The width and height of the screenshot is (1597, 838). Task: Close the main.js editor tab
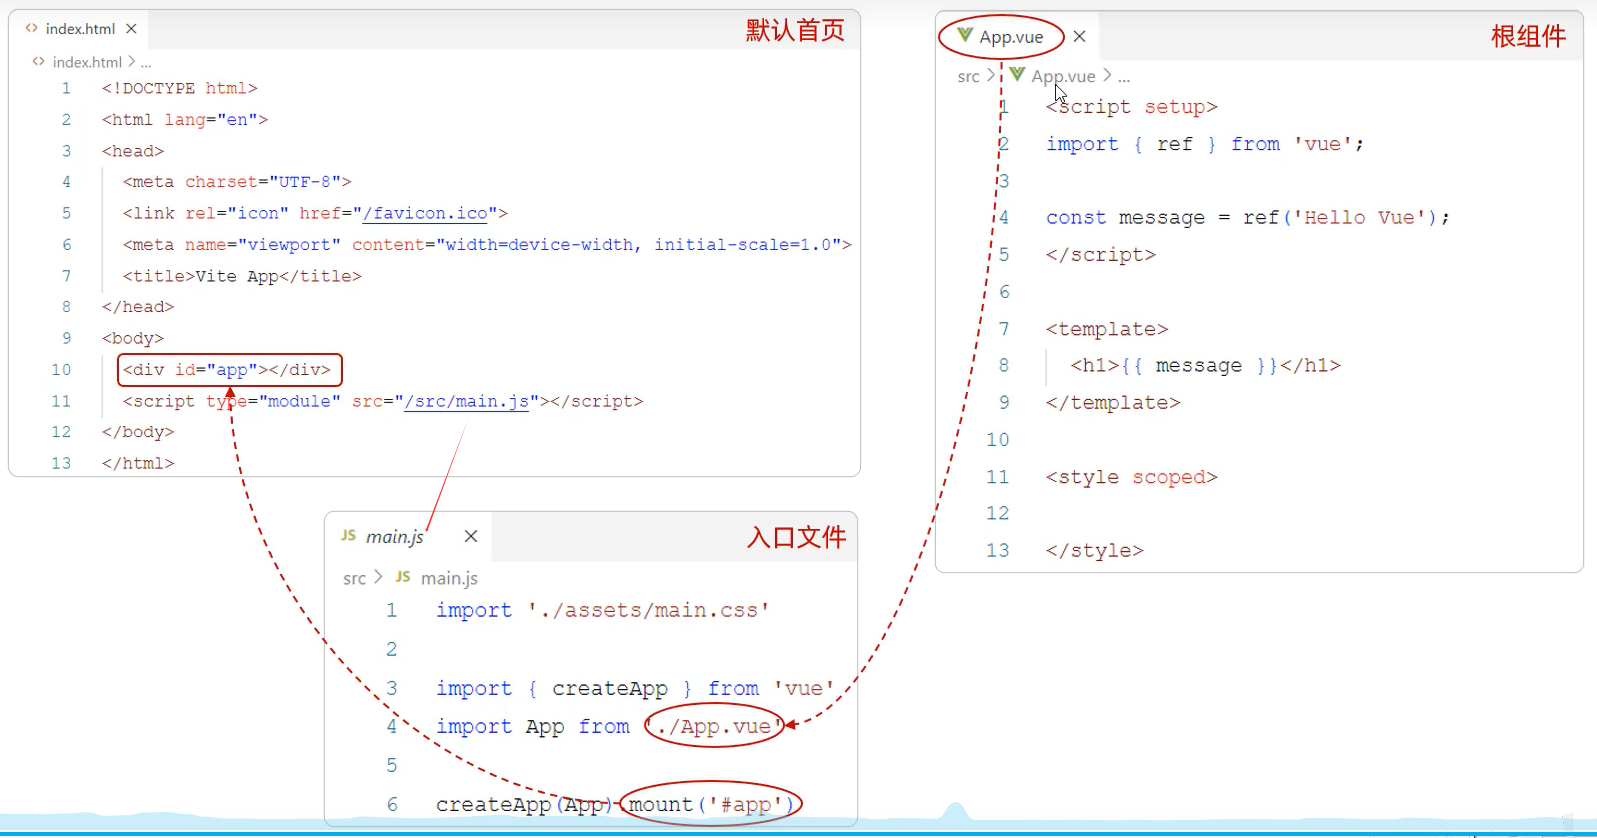[x=471, y=536]
